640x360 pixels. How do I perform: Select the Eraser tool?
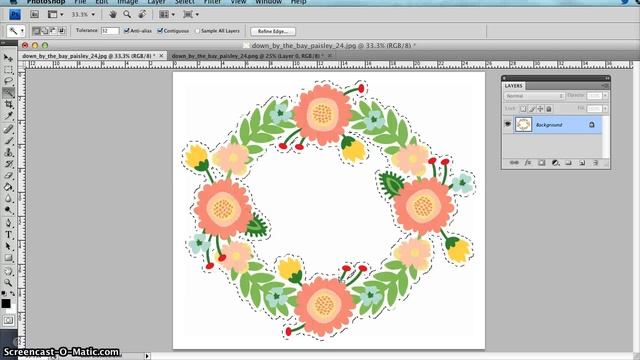[8, 176]
